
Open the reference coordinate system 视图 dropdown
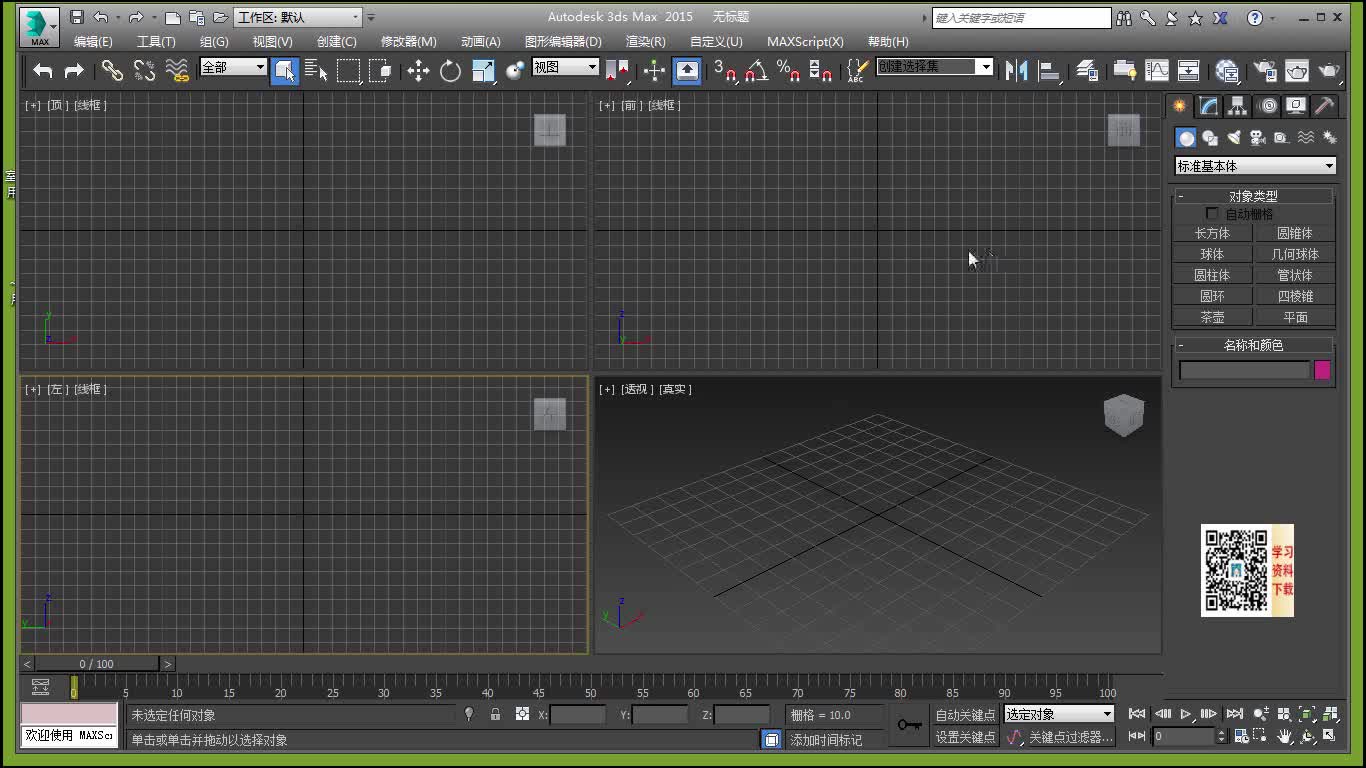tap(565, 67)
